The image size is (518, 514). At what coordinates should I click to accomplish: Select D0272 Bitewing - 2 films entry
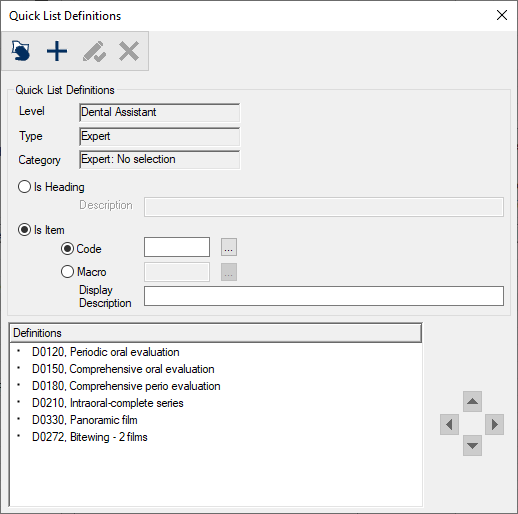tap(90, 437)
